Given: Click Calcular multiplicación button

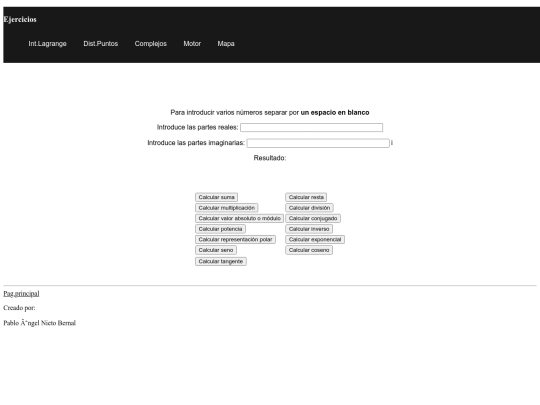Looking at the screenshot, I should click(227, 208).
